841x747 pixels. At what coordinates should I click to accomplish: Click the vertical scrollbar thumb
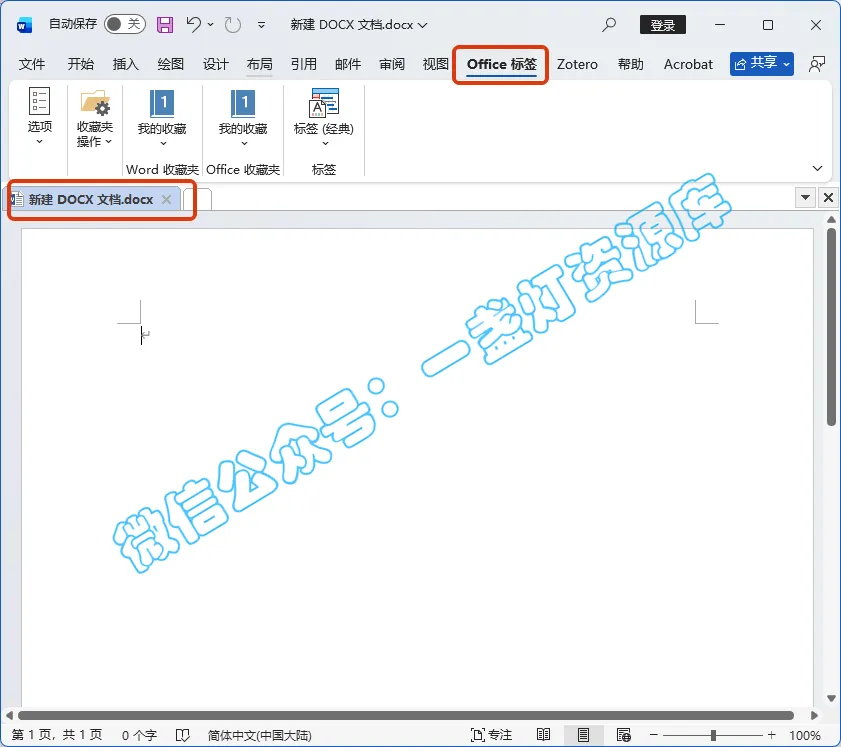(831, 327)
